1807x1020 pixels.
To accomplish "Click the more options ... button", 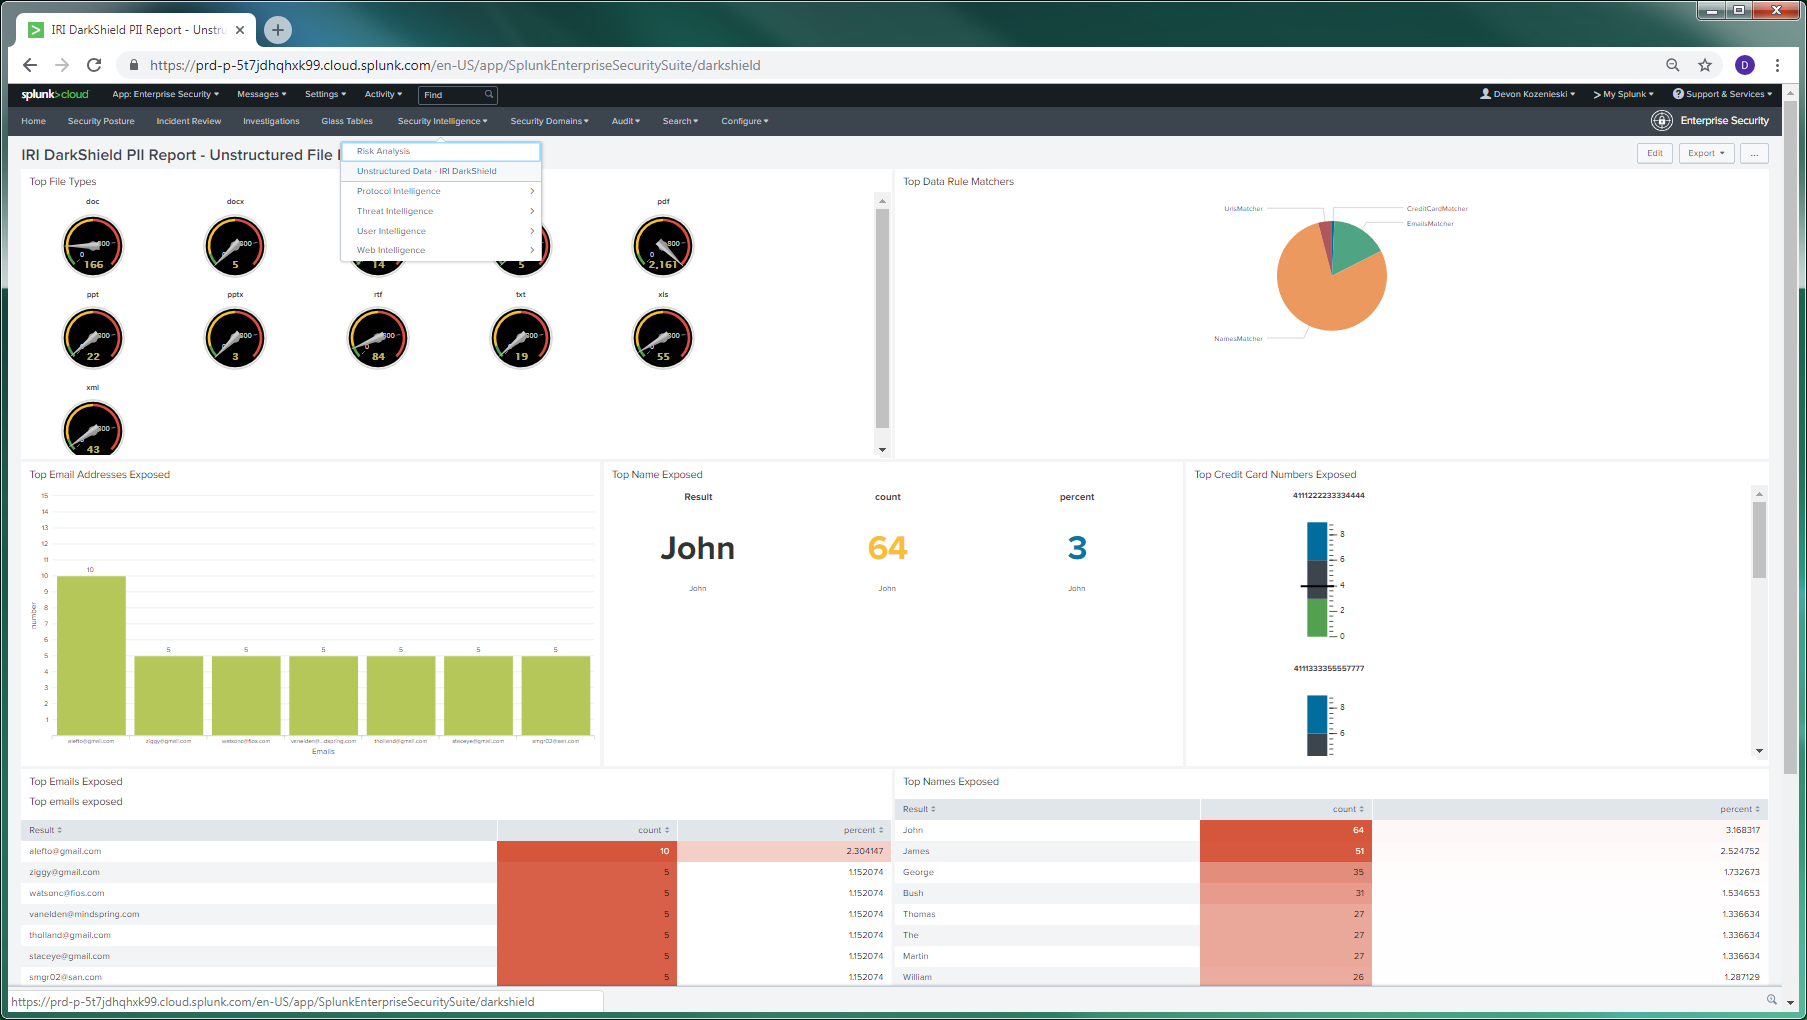I will click(x=1754, y=153).
